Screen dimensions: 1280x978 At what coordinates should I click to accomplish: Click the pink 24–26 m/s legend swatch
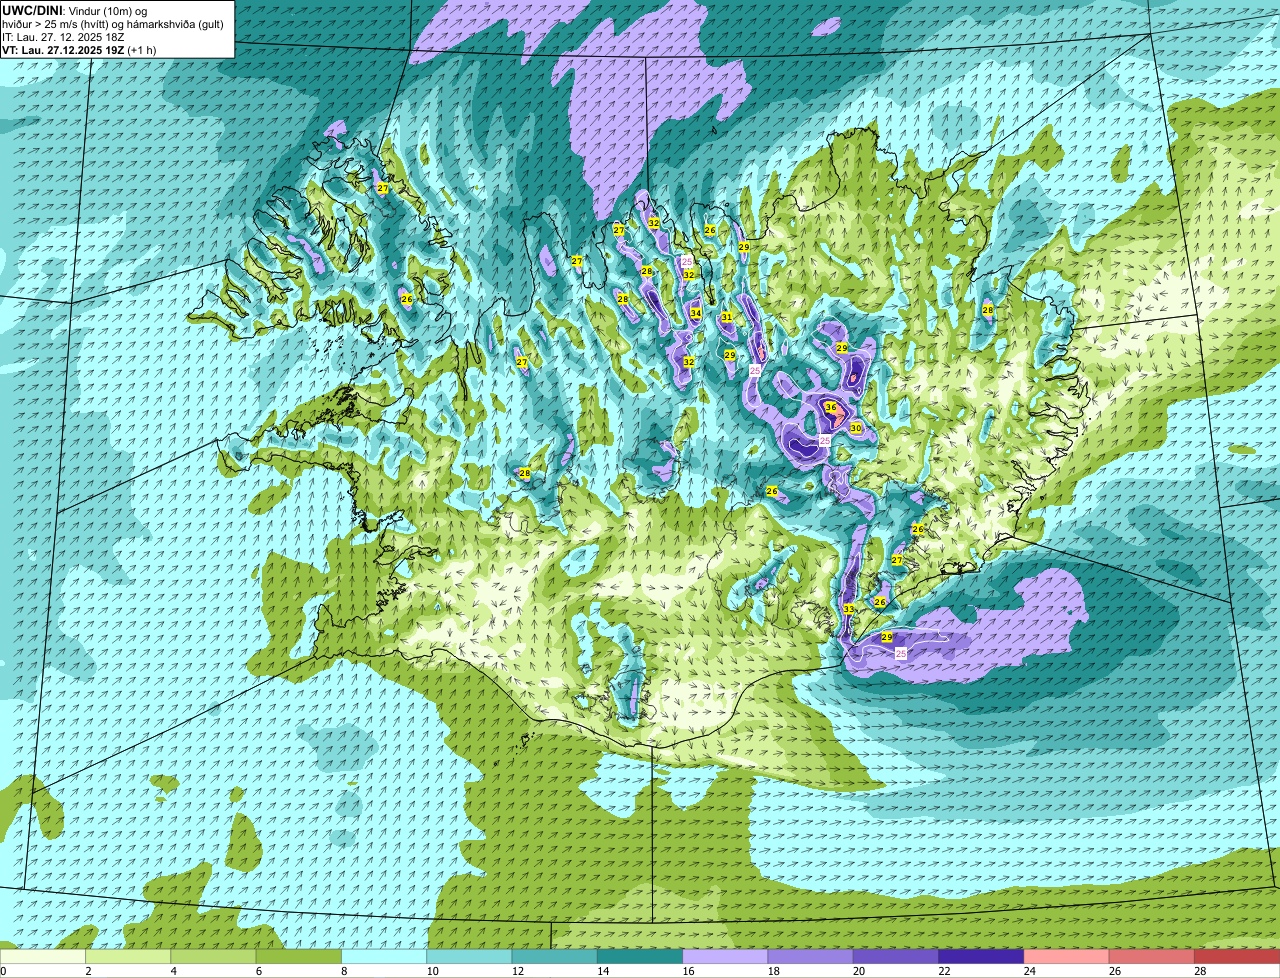tap(1066, 956)
